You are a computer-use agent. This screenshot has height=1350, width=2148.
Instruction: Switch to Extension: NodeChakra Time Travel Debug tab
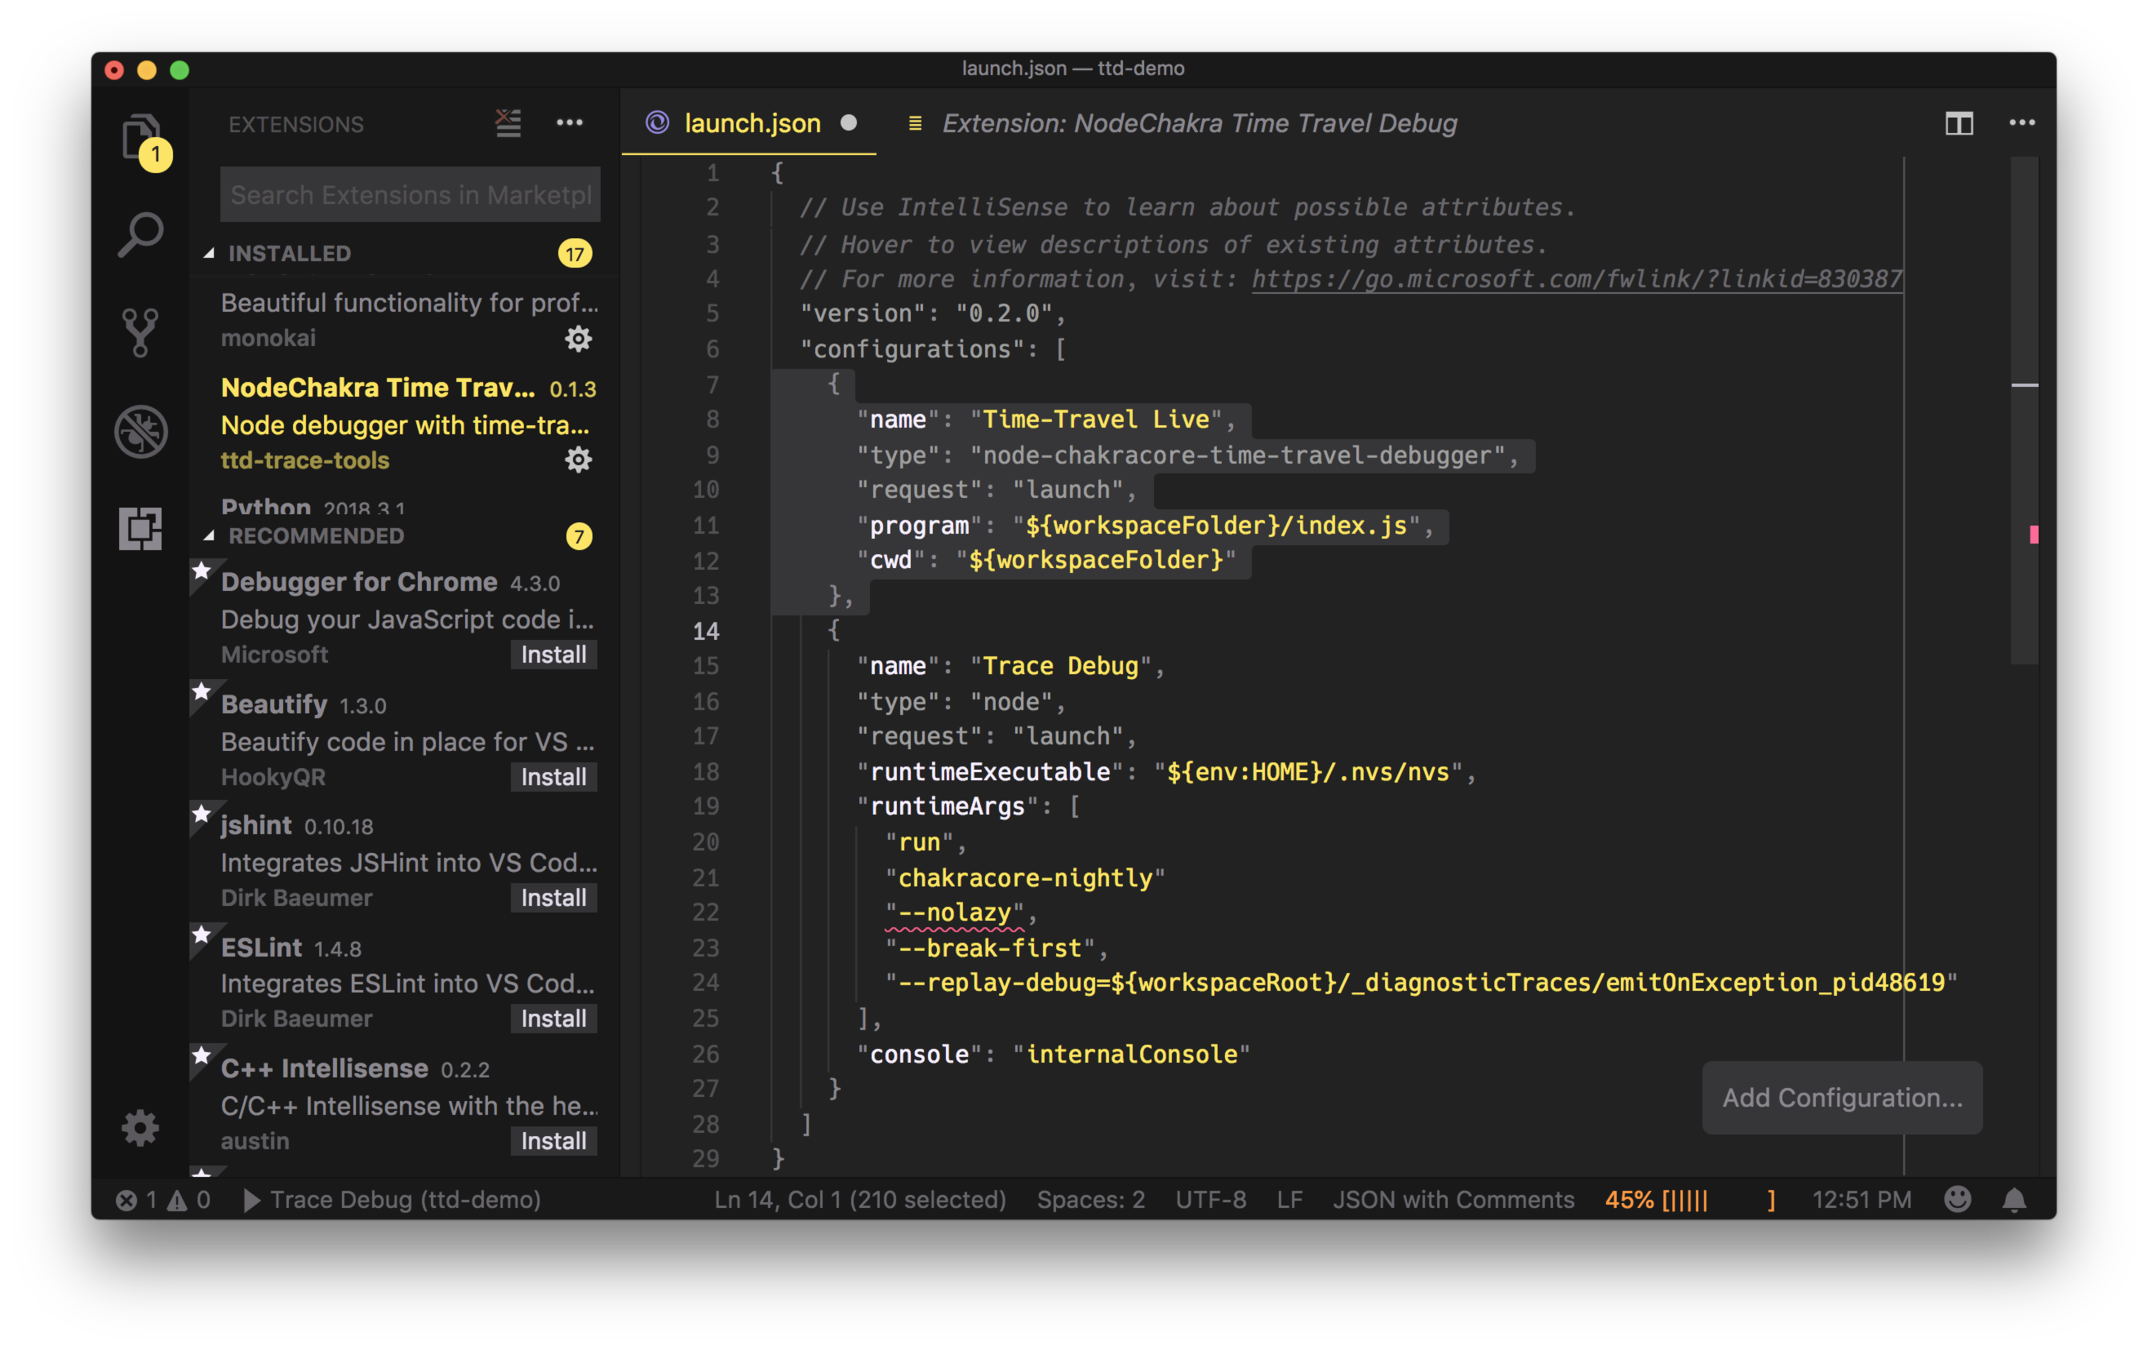coord(1198,123)
